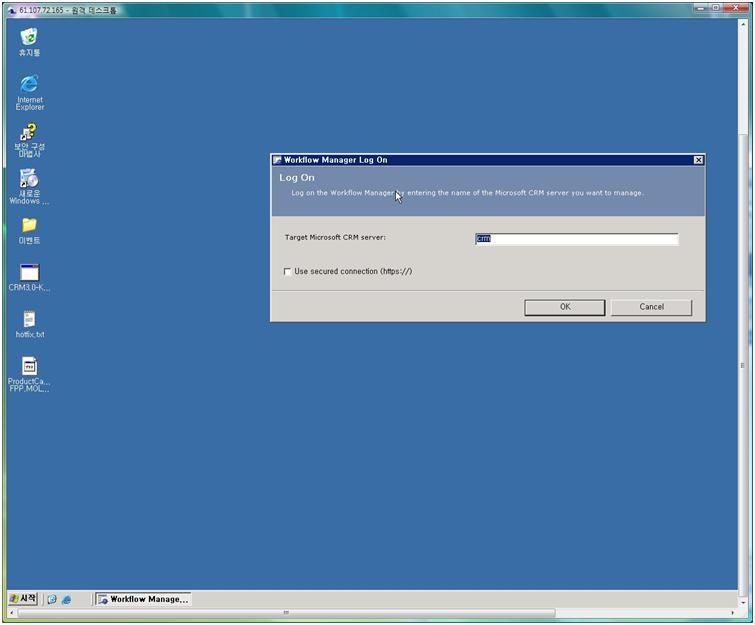Select the security configuration wizard desktop icon
Image resolution: width=755 pixels, height=625 pixels.
[x=29, y=140]
